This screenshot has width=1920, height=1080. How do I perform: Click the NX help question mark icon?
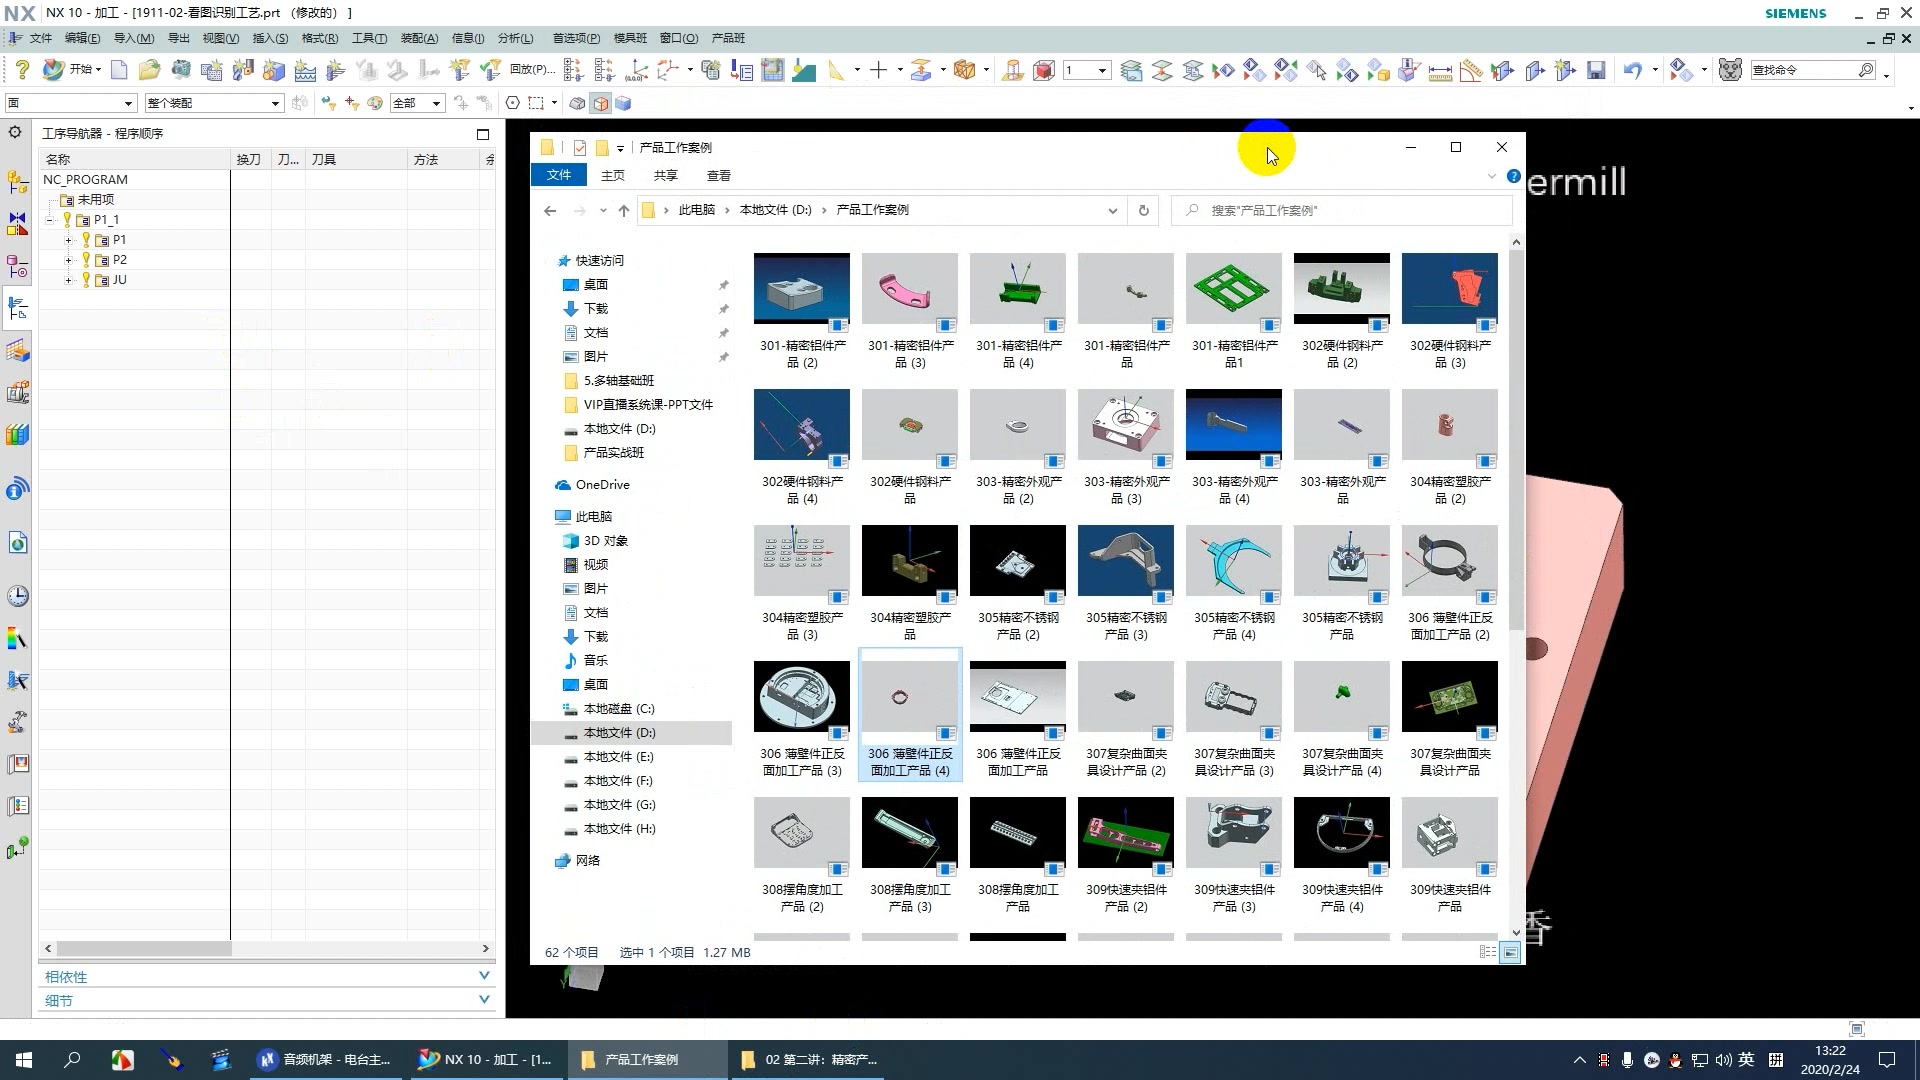(x=22, y=69)
